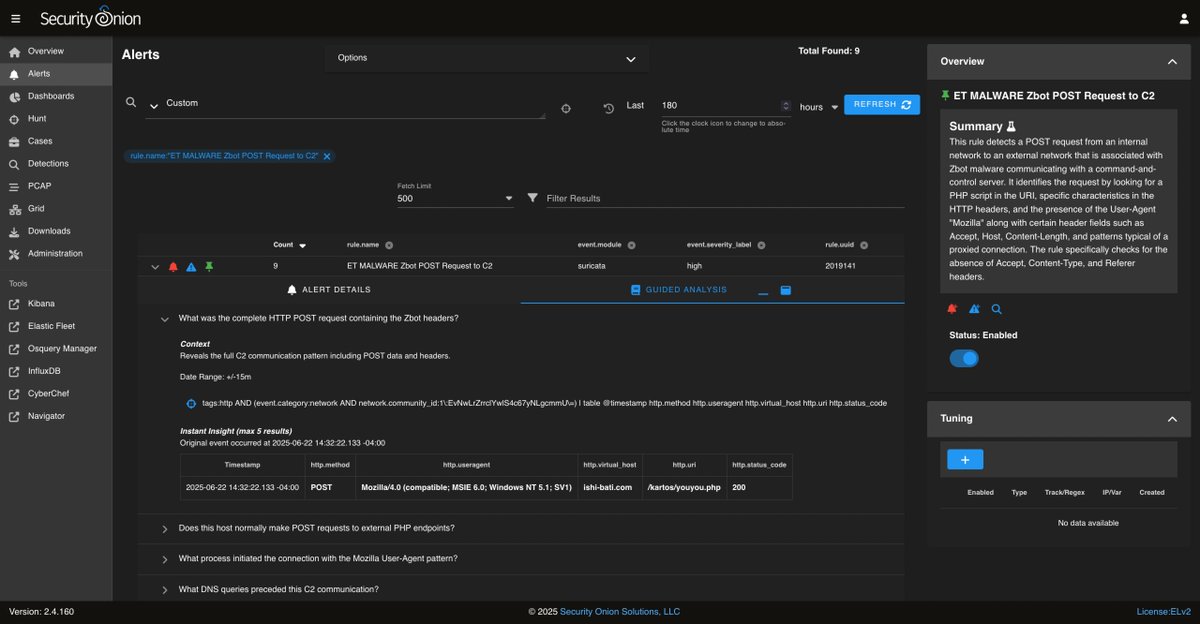The height and width of the screenshot is (624, 1200).
Task: Click the hunt search icon in the Overview panel
Action: tap(996, 309)
